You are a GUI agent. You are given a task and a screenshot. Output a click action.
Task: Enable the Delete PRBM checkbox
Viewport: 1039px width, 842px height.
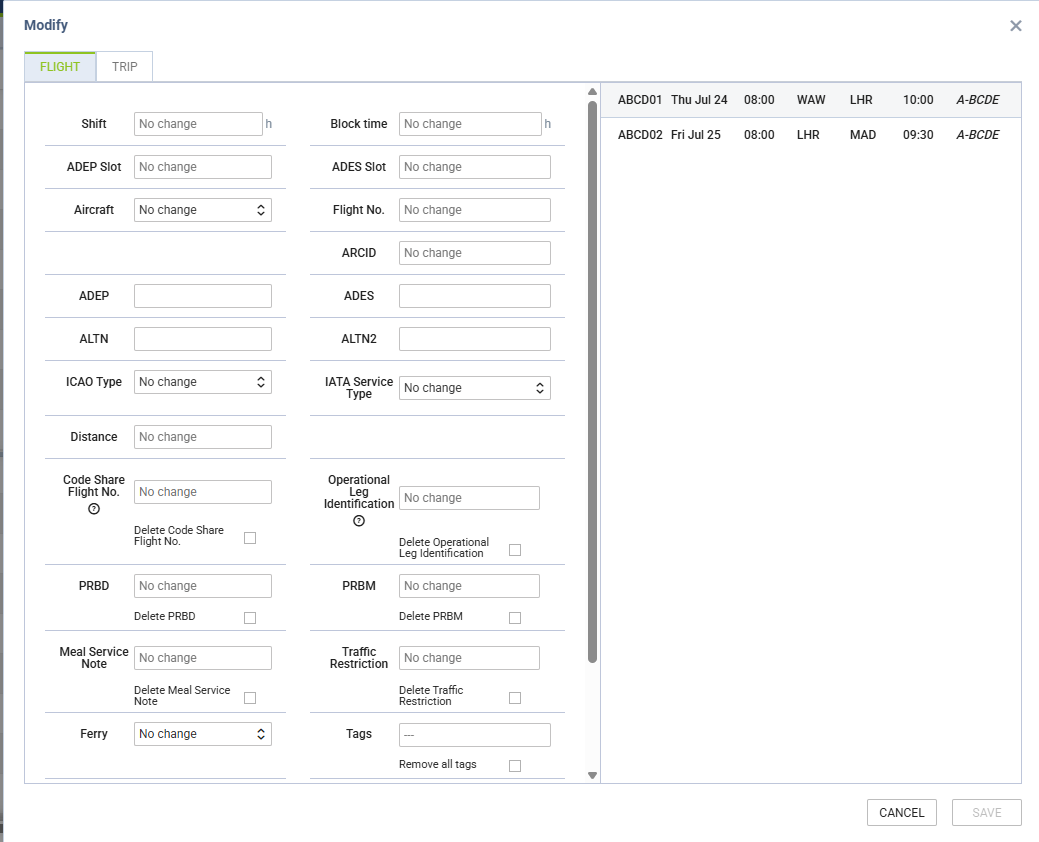coord(515,618)
